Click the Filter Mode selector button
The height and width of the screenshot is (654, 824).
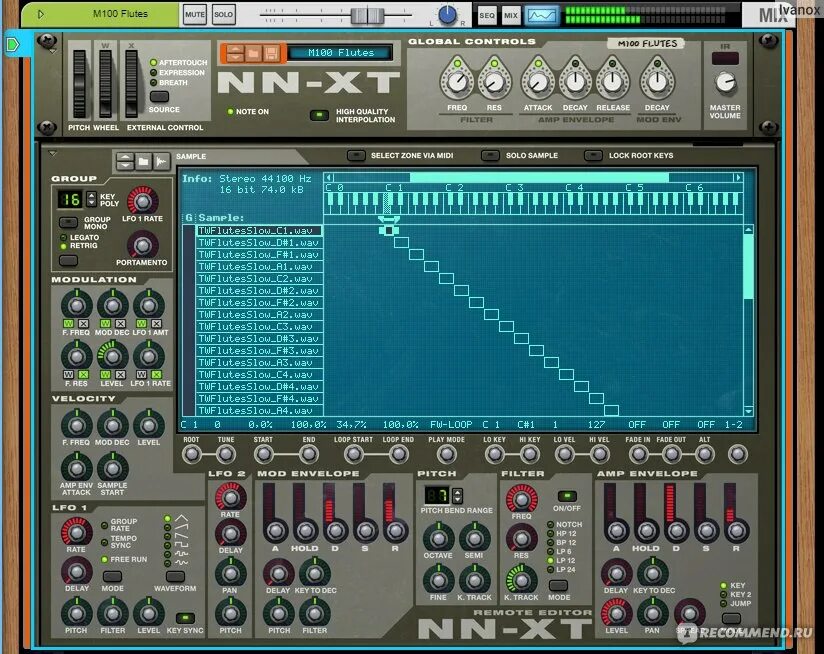coord(558,585)
